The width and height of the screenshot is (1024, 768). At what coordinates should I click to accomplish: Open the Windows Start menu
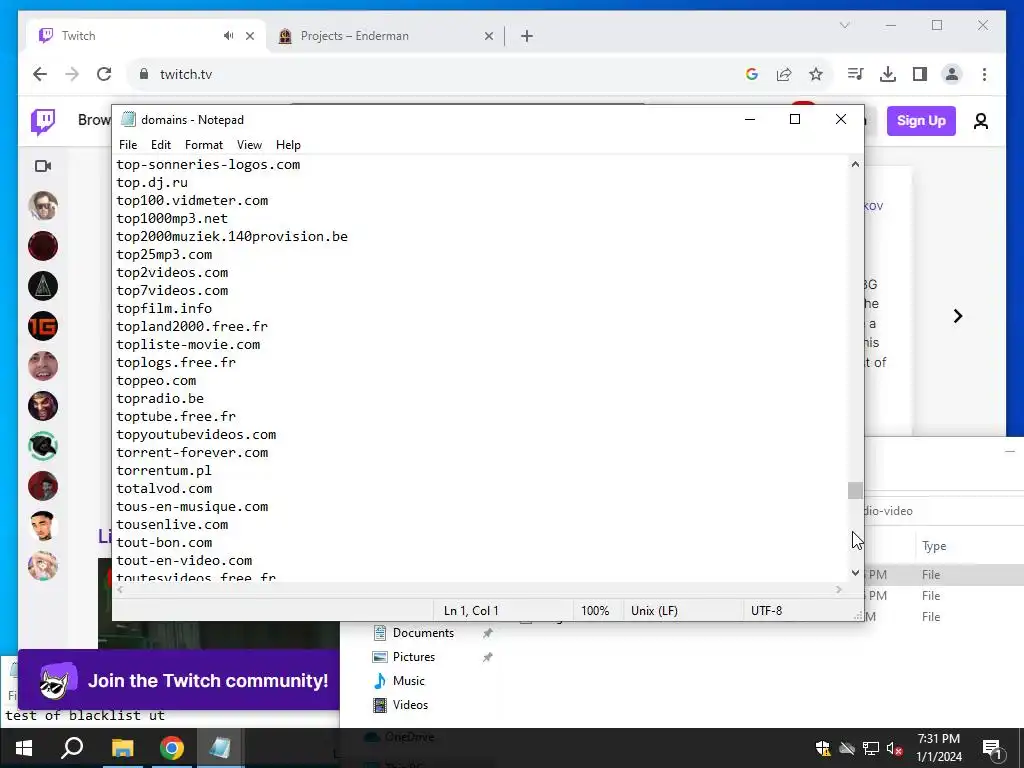point(24,748)
